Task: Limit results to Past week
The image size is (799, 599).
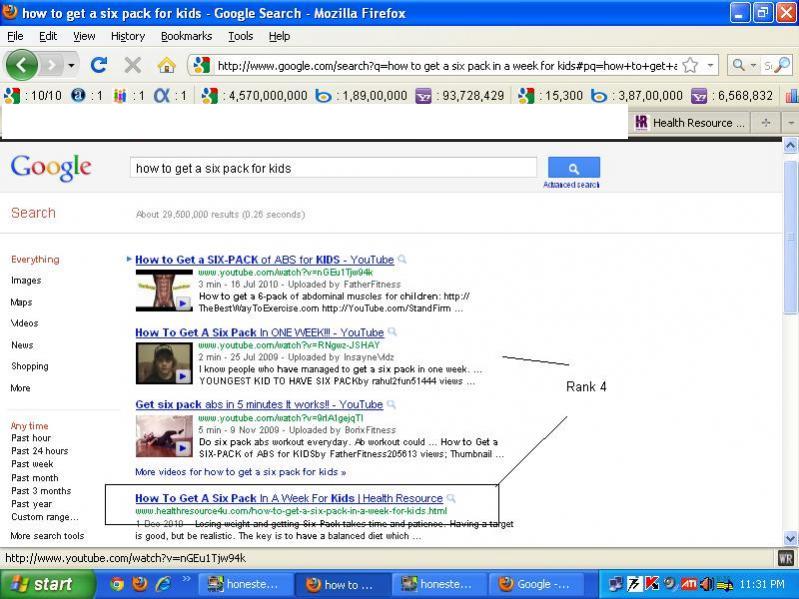Action: (x=32, y=464)
